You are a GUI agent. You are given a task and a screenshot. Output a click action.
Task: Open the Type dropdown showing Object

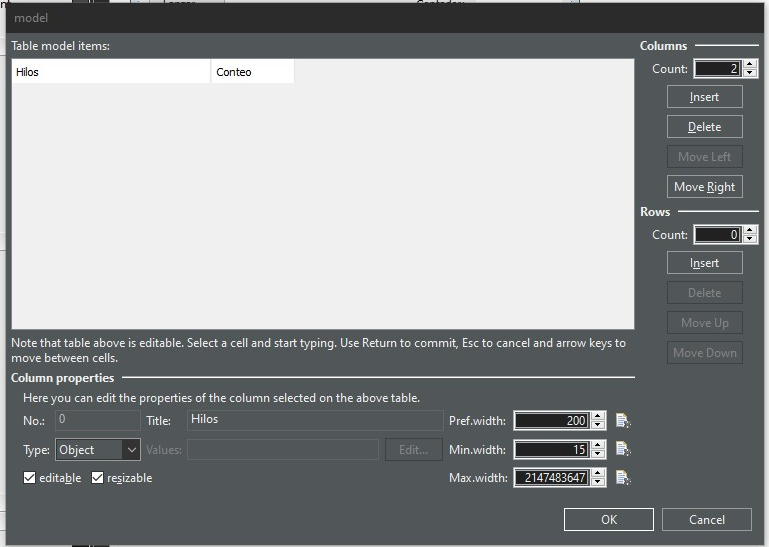point(97,450)
